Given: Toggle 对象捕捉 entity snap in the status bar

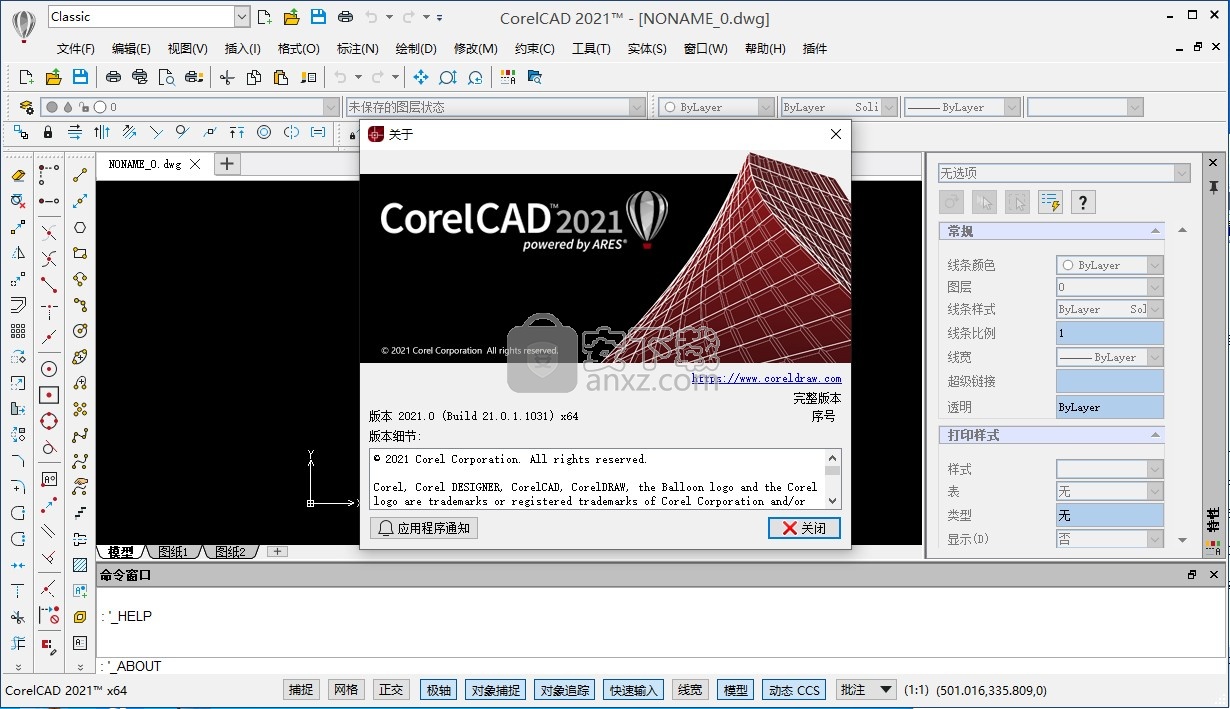Looking at the screenshot, I should 495,690.
